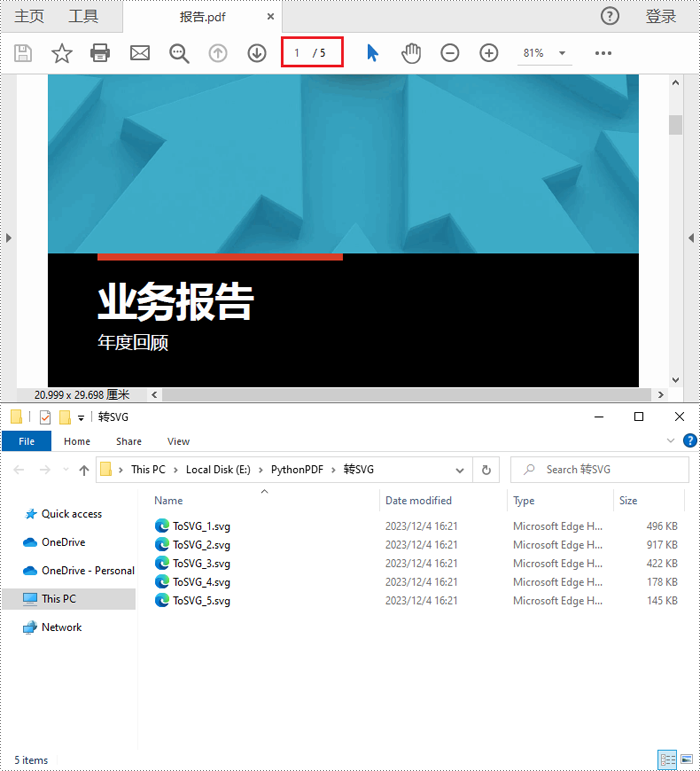
Task: Switch to the 主页 tab
Action: click(29, 16)
